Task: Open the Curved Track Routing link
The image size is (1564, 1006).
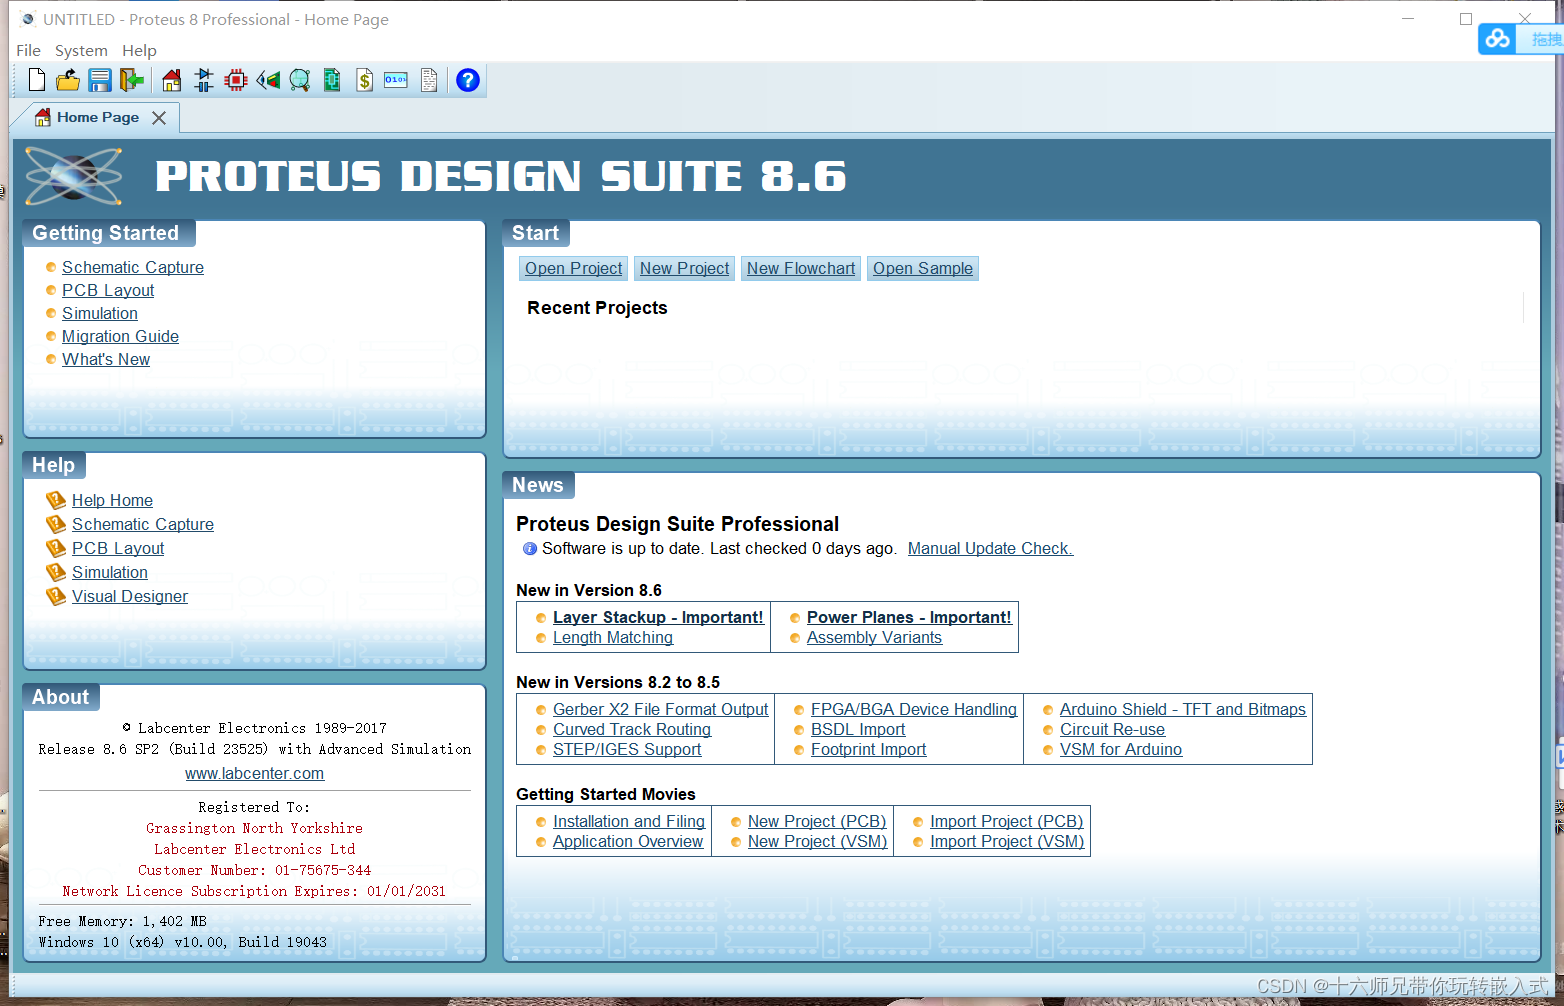Action: click(x=632, y=729)
